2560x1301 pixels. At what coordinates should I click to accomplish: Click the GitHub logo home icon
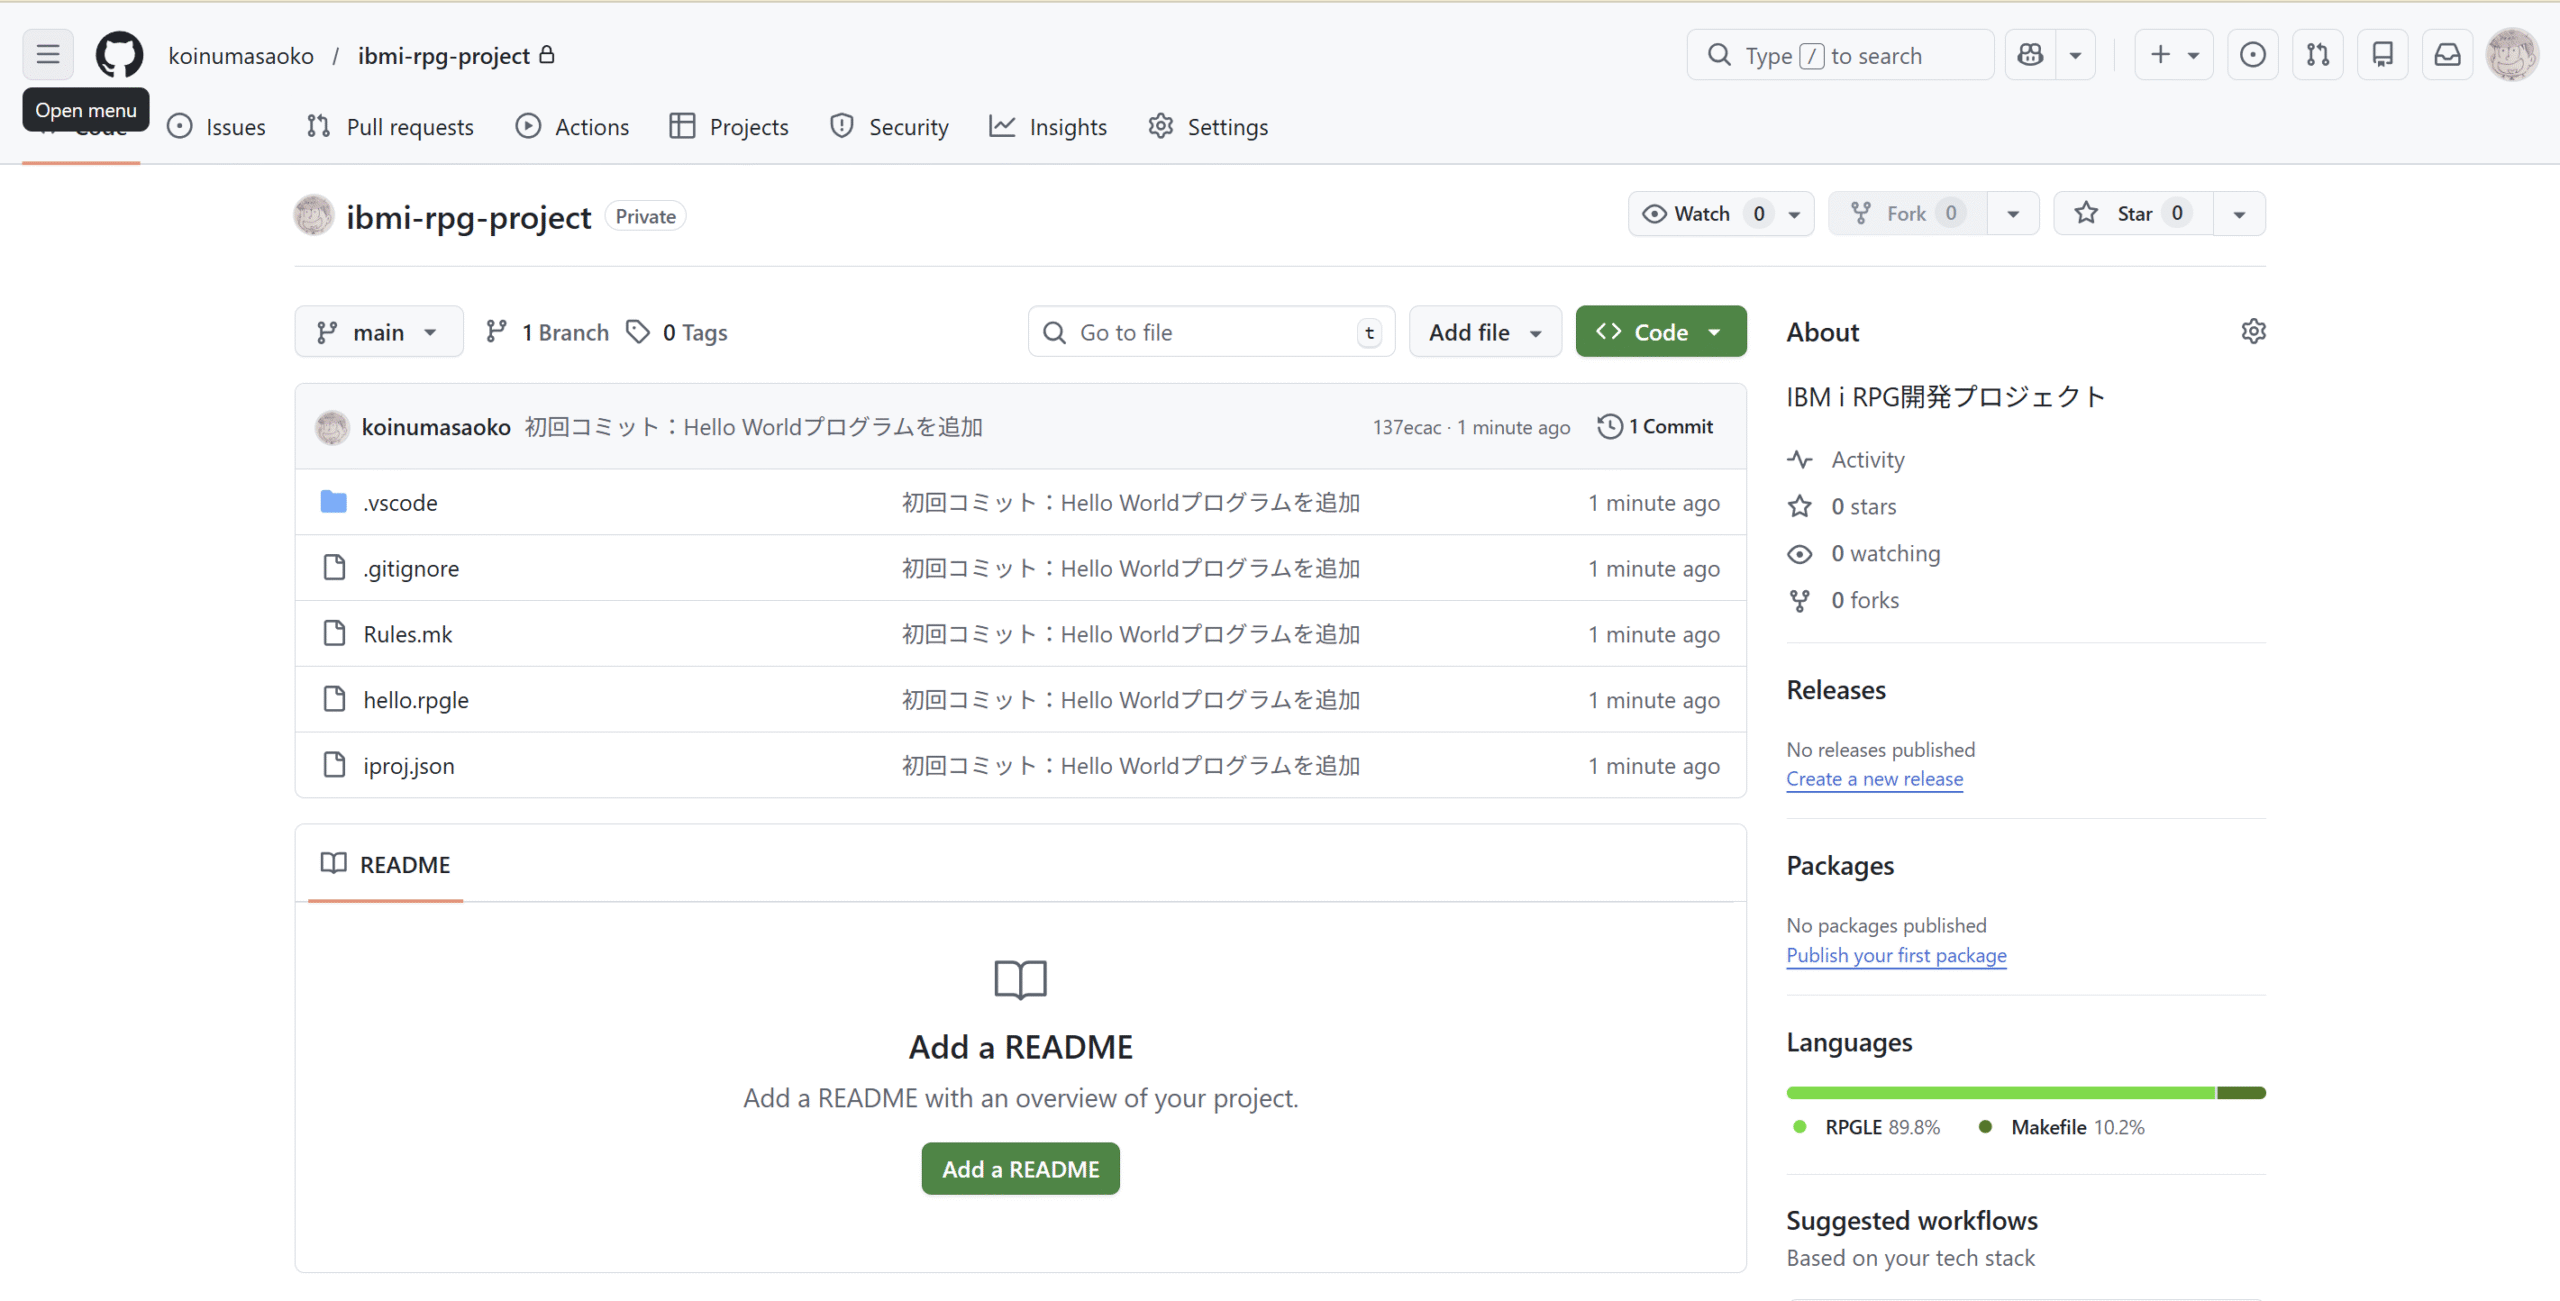pyautogui.click(x=119, y=55)
